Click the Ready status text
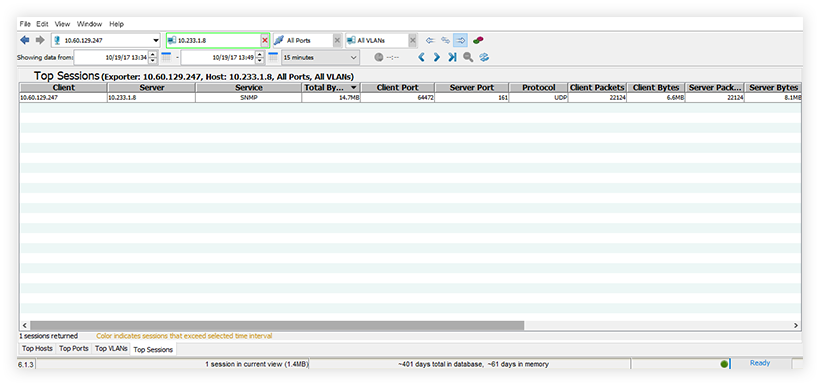This screenshot has height=387, width=821. [x=760, y=363]
